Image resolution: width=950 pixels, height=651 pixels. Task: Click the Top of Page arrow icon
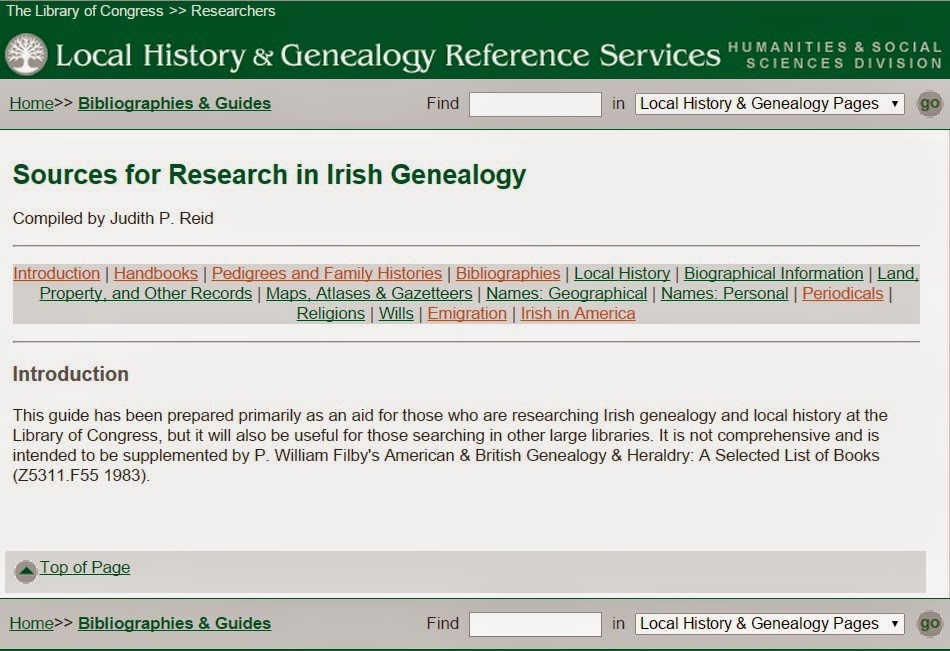[x=25, y=570]
